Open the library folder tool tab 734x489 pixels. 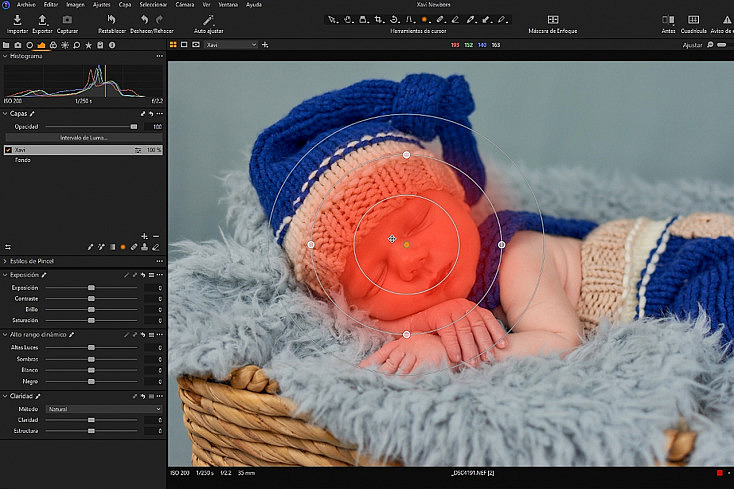[x=6, y=45]
